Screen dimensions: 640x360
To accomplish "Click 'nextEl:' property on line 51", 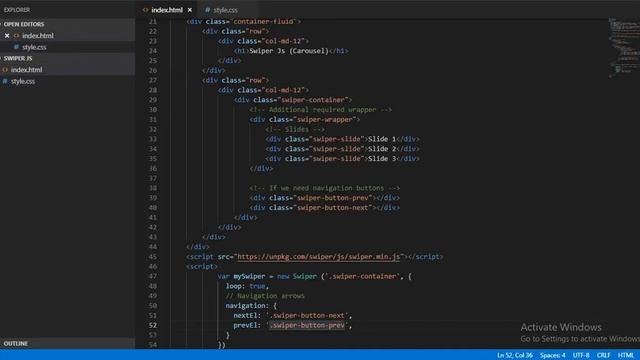I will tap(247, 316).
